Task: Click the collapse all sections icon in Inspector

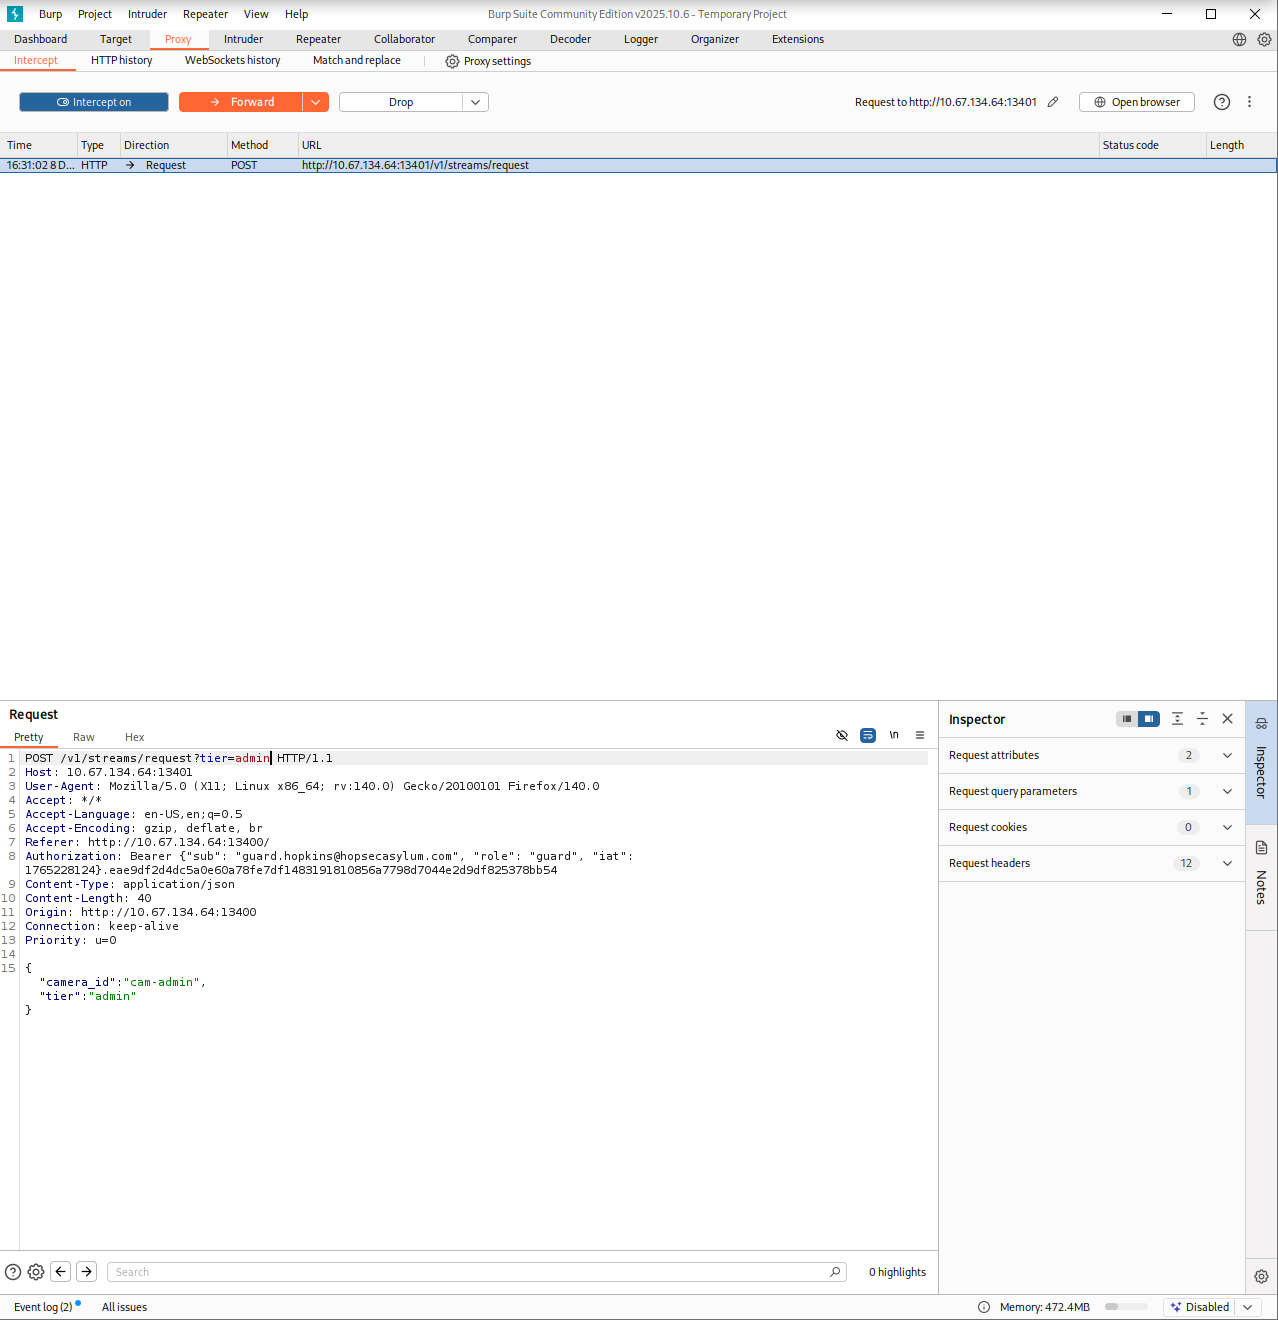Action: click(1202, 719)
